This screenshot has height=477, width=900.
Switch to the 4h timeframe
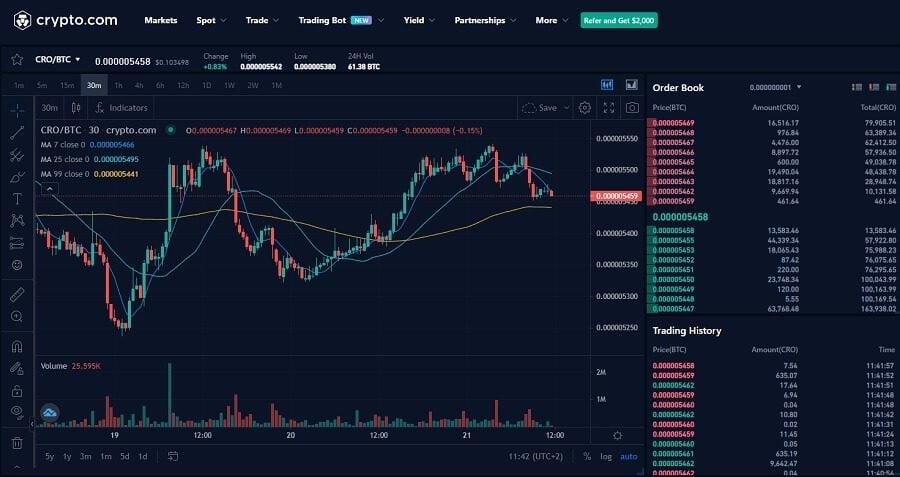point(139,86)
